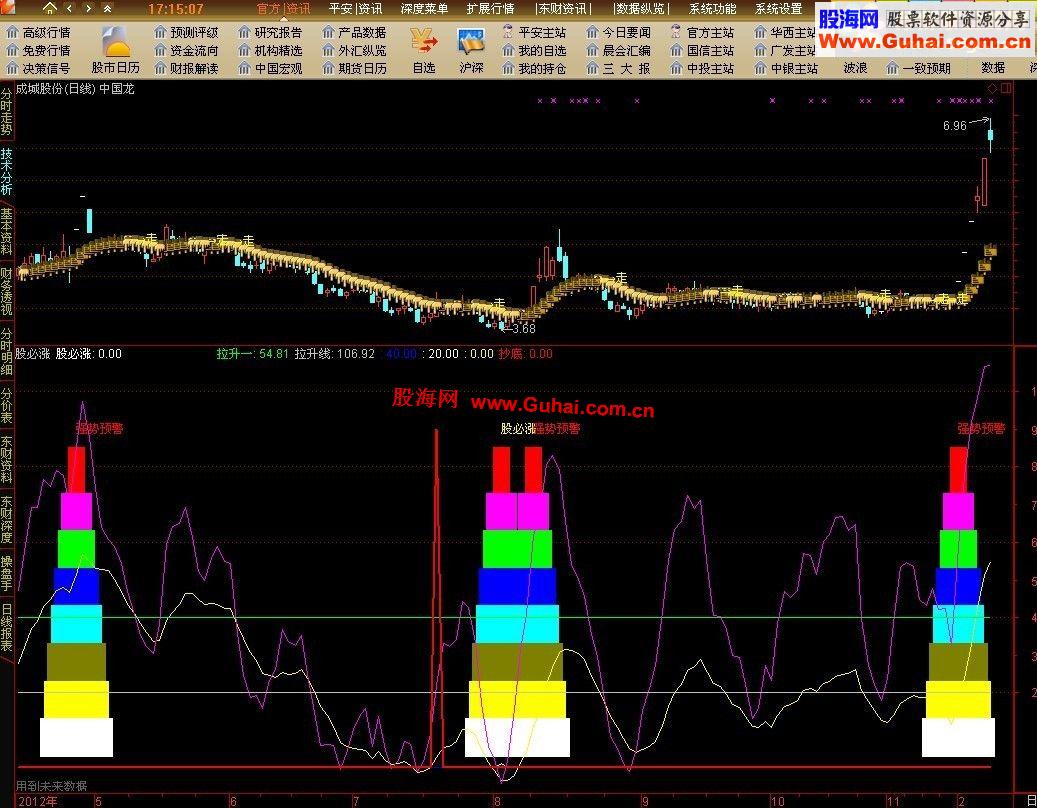
Task: Click the home icon in the title bar
Action: [50, 9]
